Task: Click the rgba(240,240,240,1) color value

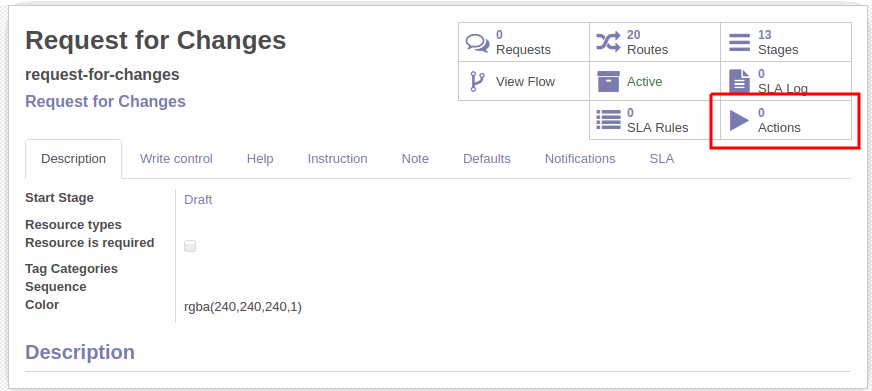Action: pyautogui.click(x=243, y=307)
